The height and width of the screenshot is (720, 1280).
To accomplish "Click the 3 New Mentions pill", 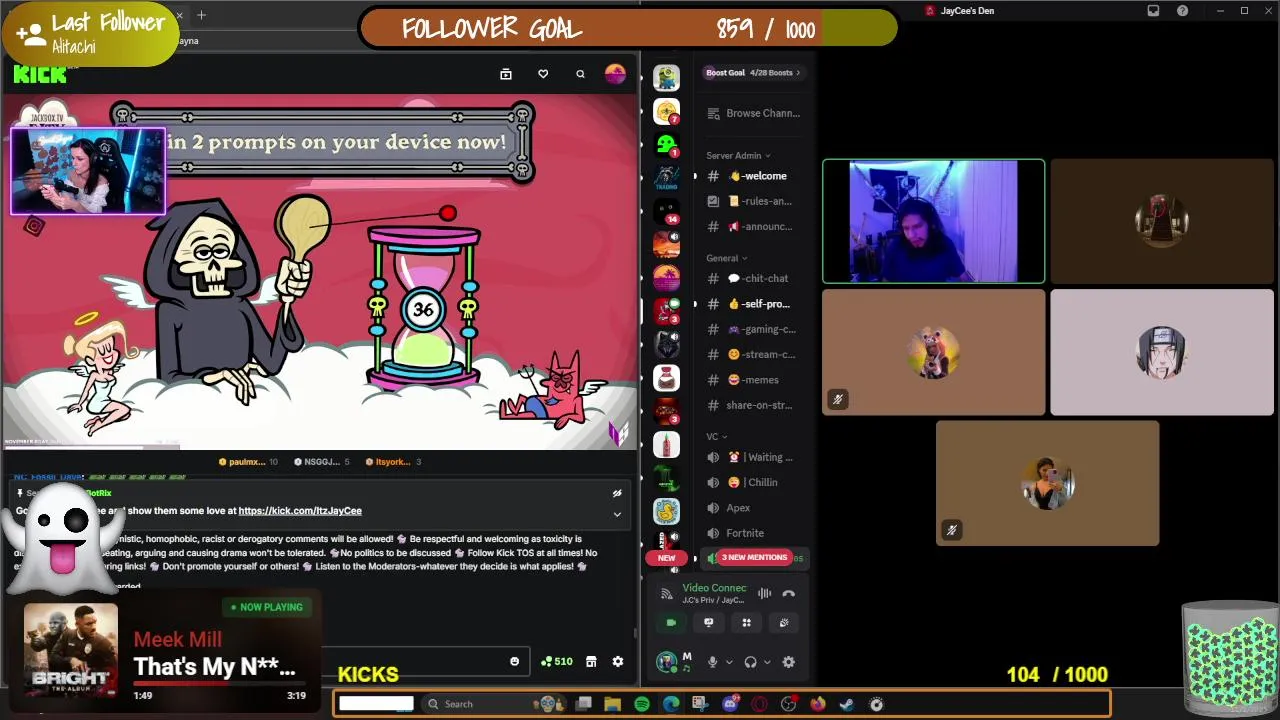I will tap(754, 557).
